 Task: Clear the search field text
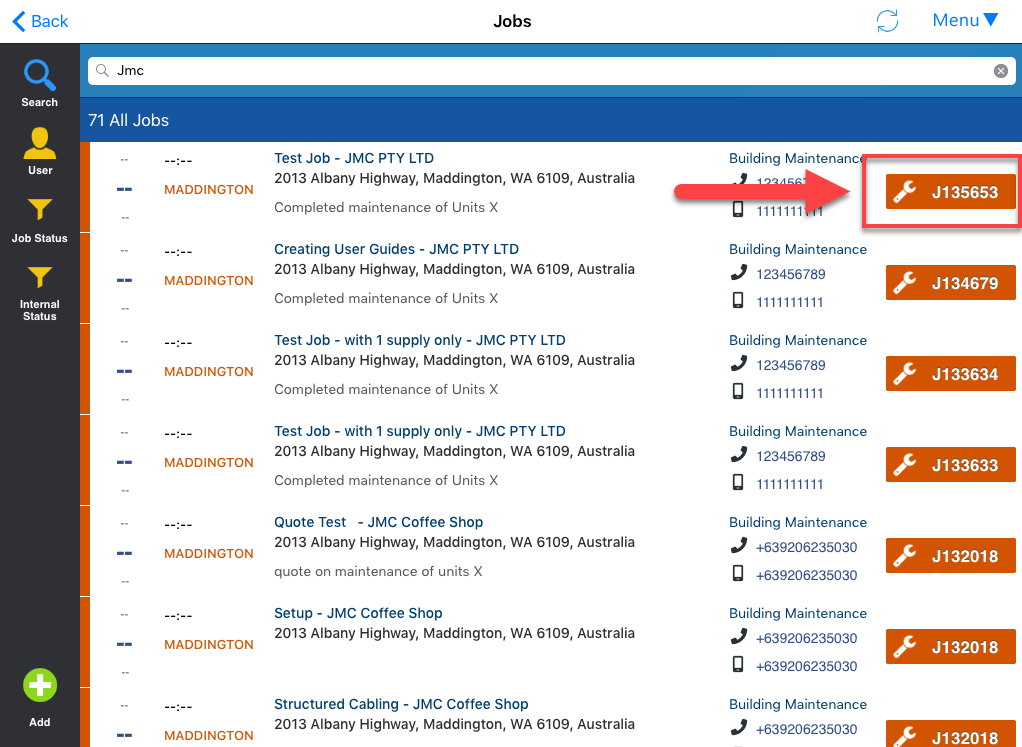1000,71
